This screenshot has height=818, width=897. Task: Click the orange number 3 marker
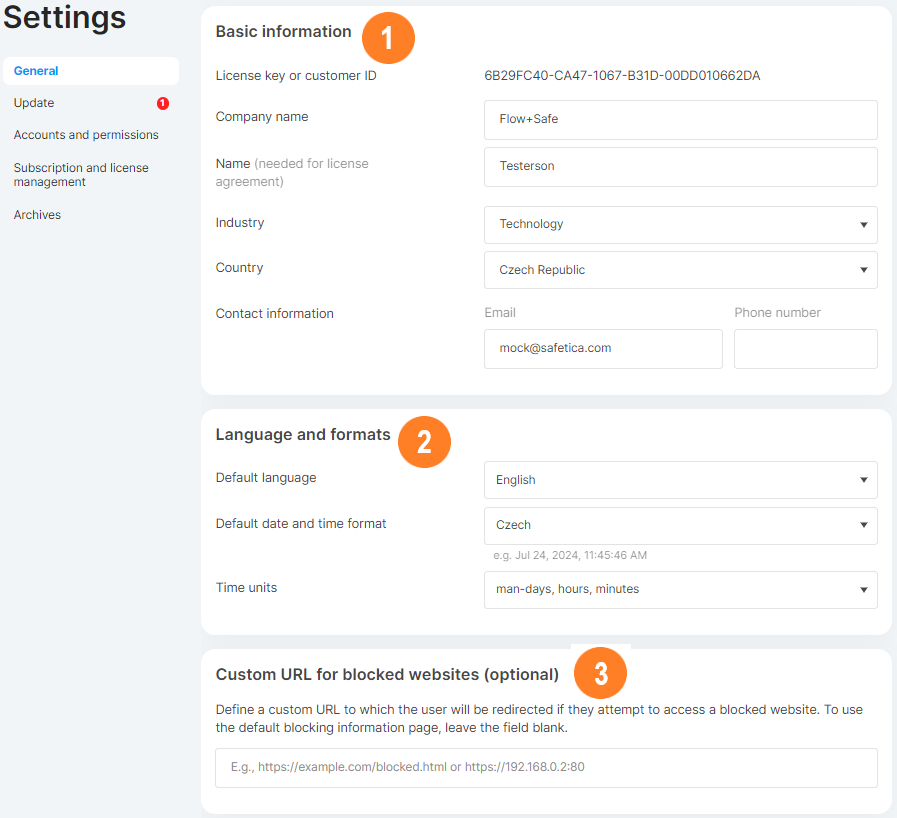click(600, 674)
